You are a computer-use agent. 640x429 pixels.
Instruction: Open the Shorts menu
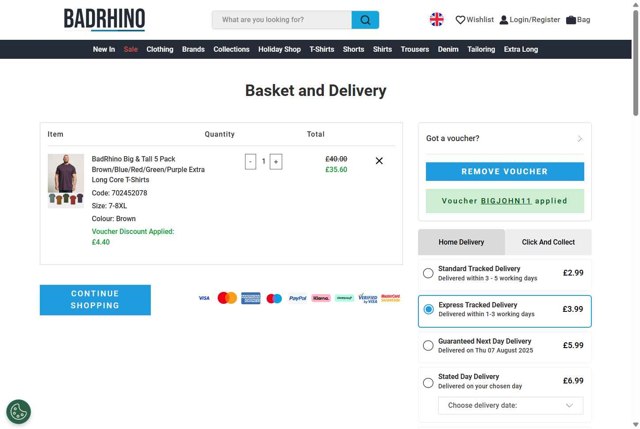[353, 49]
